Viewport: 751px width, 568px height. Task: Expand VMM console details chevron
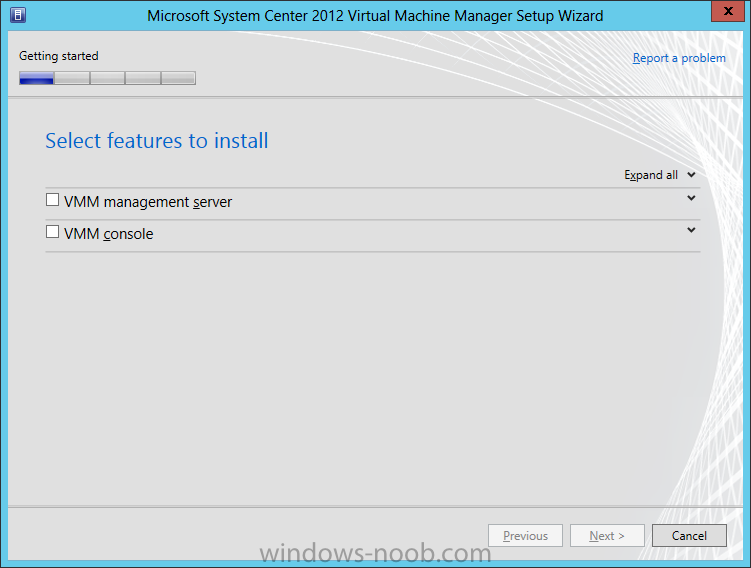691,230
